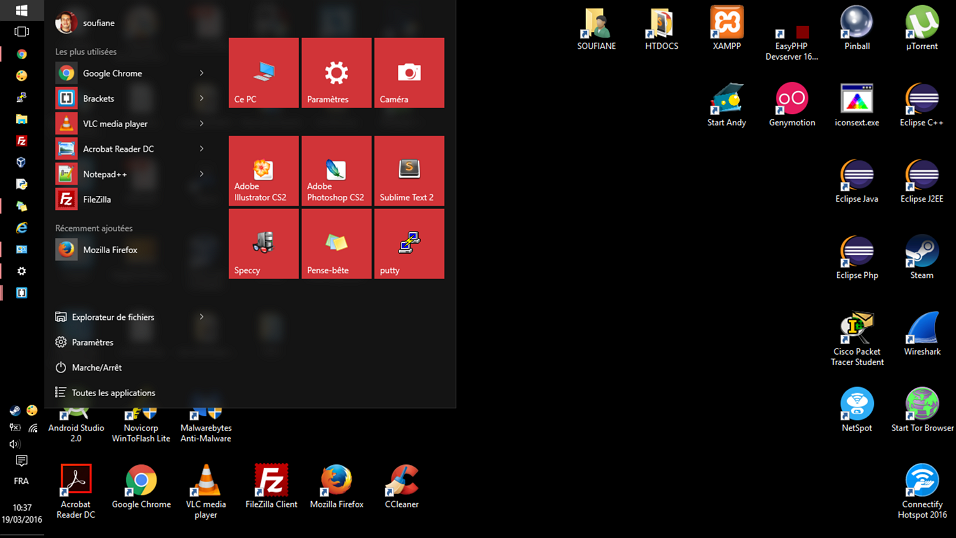The width and height of the screenshot is (956, 538).
Task: Open Paramètres from Start menu list
Action: (131, 342)
